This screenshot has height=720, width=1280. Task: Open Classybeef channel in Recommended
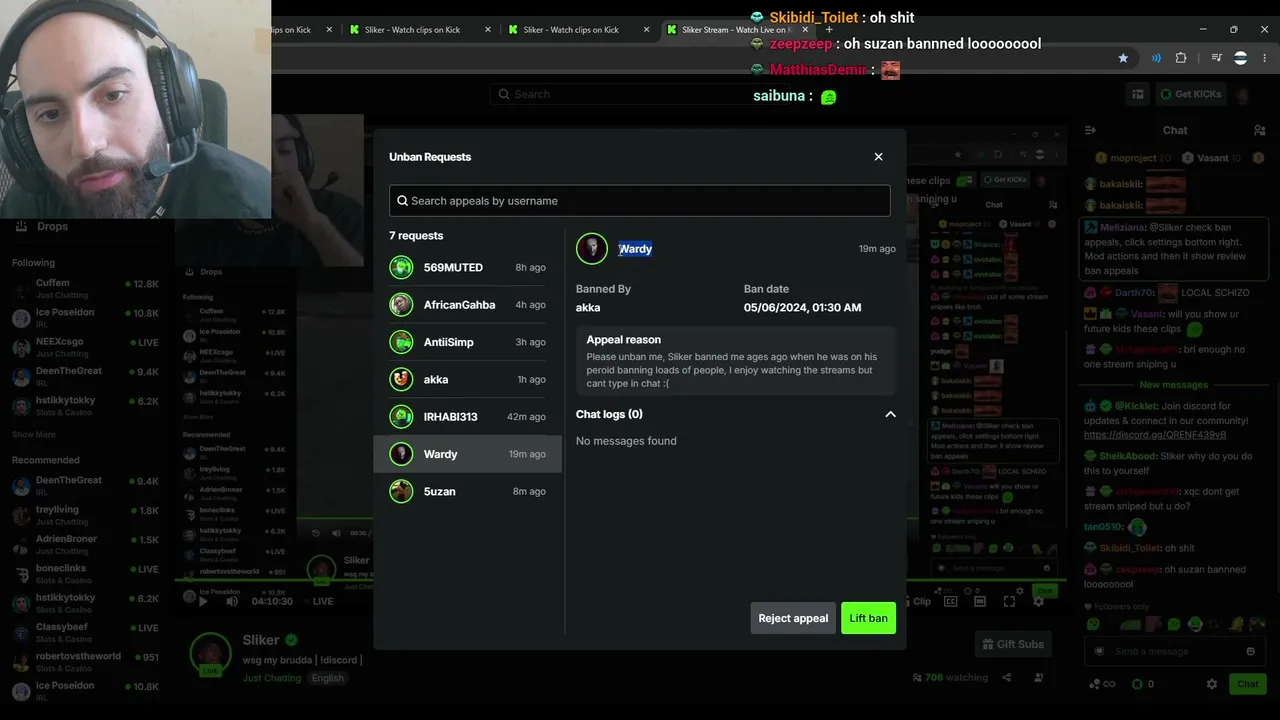pyautogui.click(x=85, y=632)
